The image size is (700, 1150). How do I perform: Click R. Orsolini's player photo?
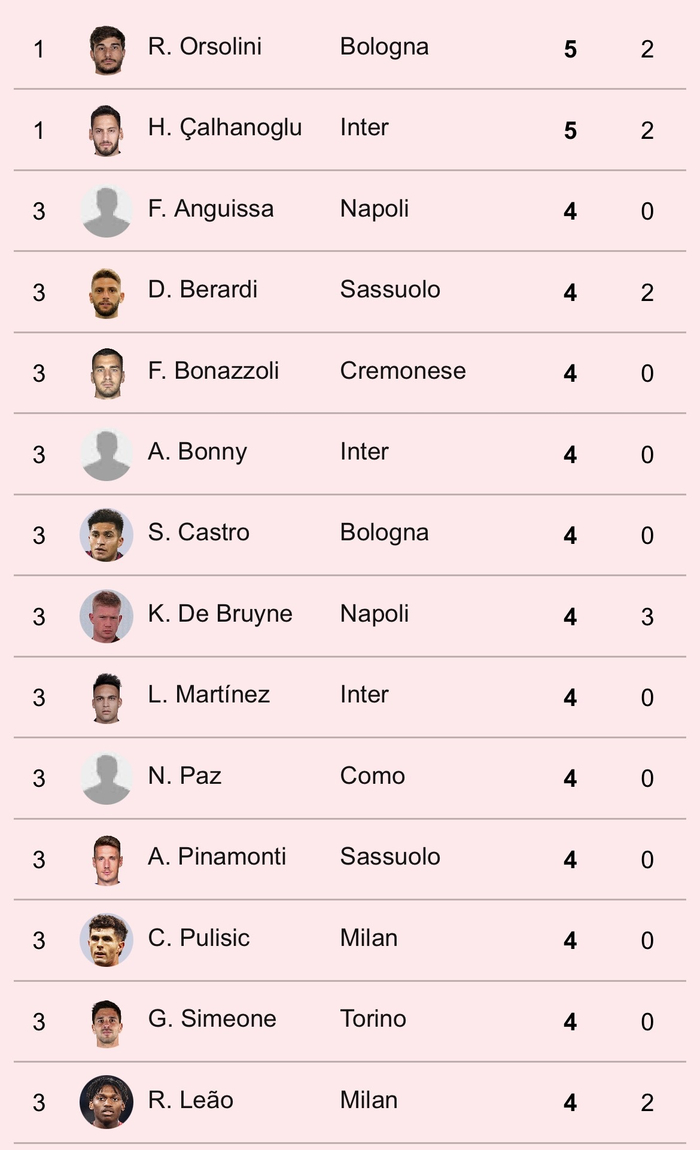106,49
